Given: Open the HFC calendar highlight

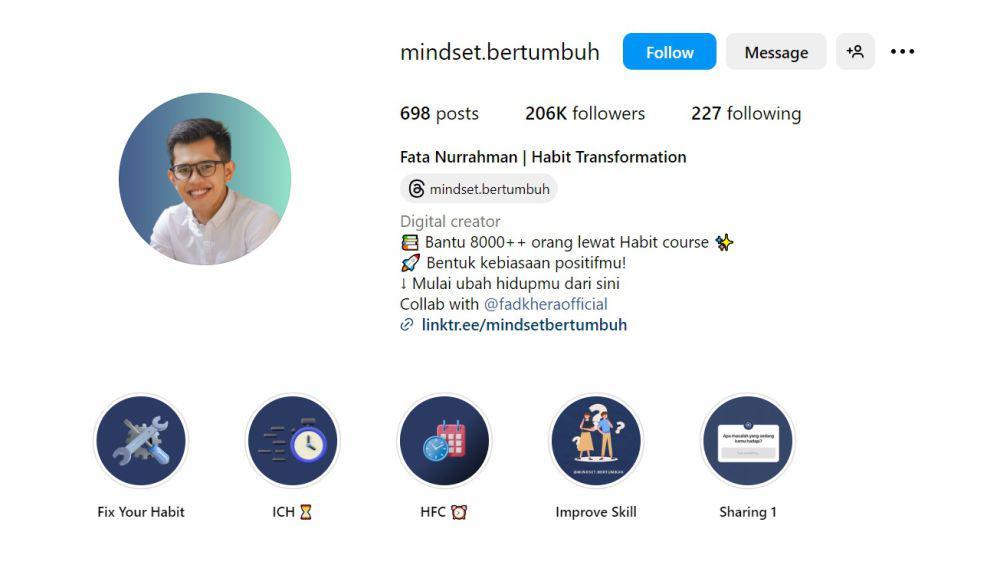Looking at the screenshot, I should click(445, 441).
